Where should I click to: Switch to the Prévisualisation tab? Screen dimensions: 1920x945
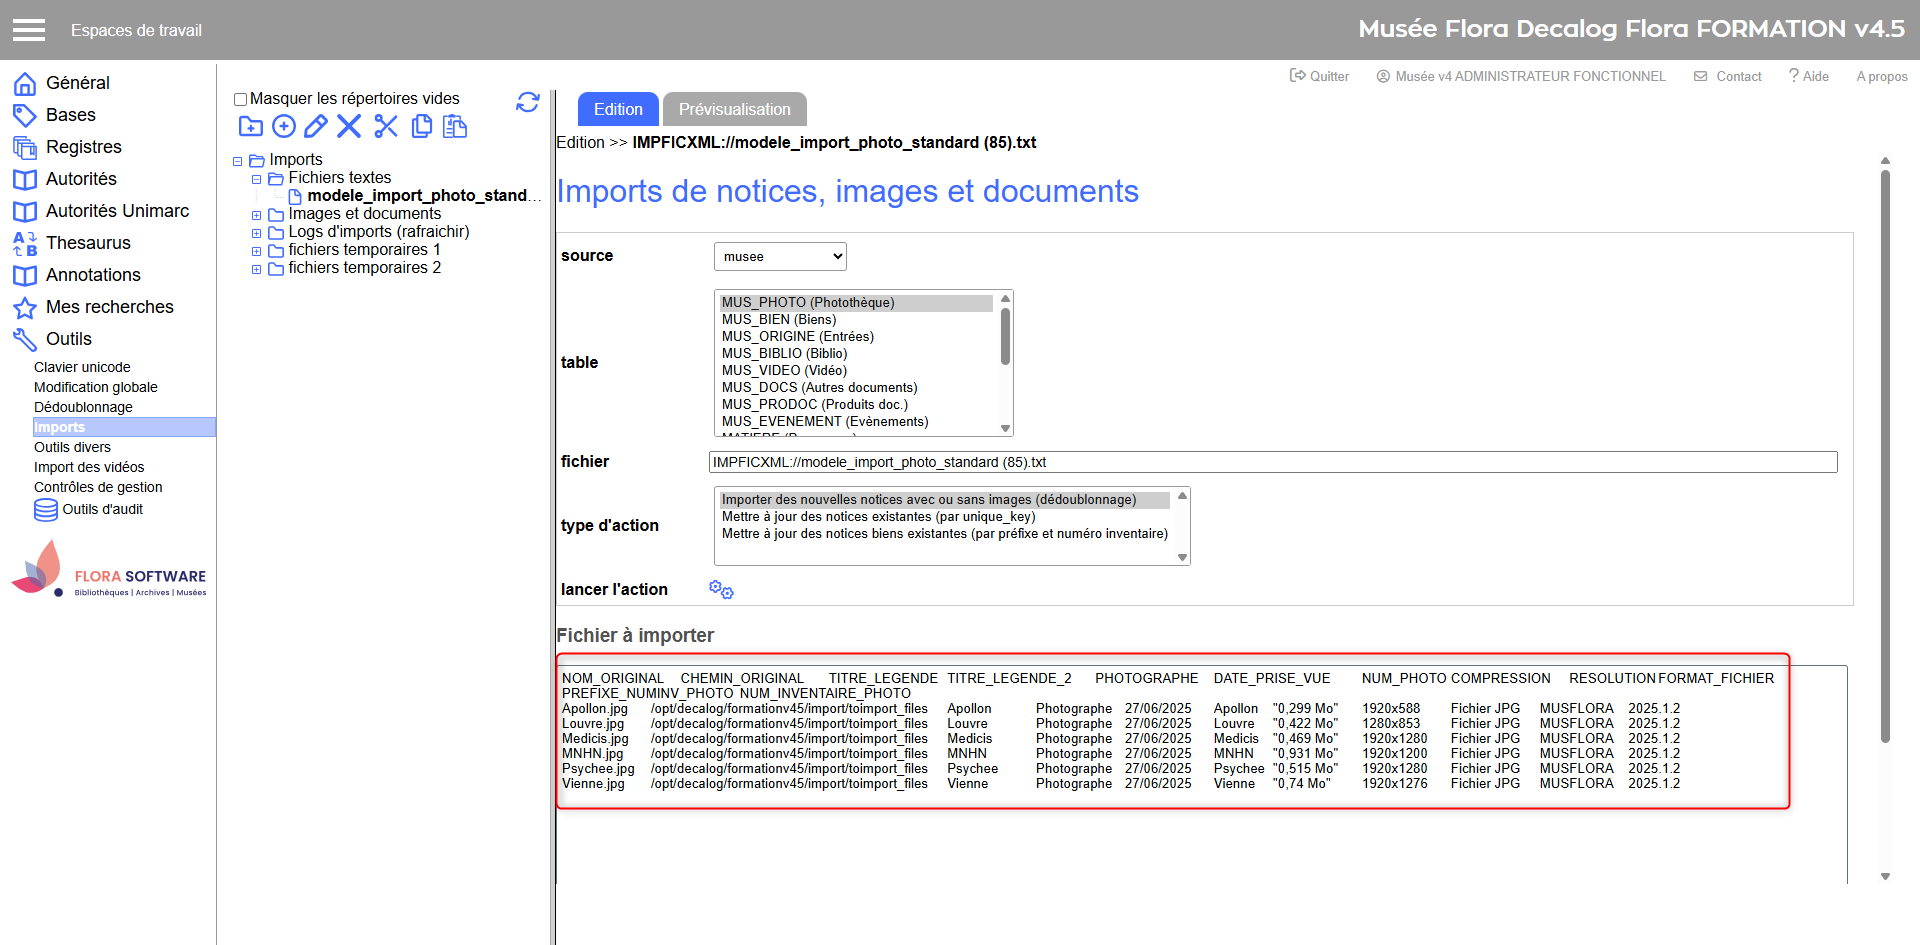[x=734, y=110]
